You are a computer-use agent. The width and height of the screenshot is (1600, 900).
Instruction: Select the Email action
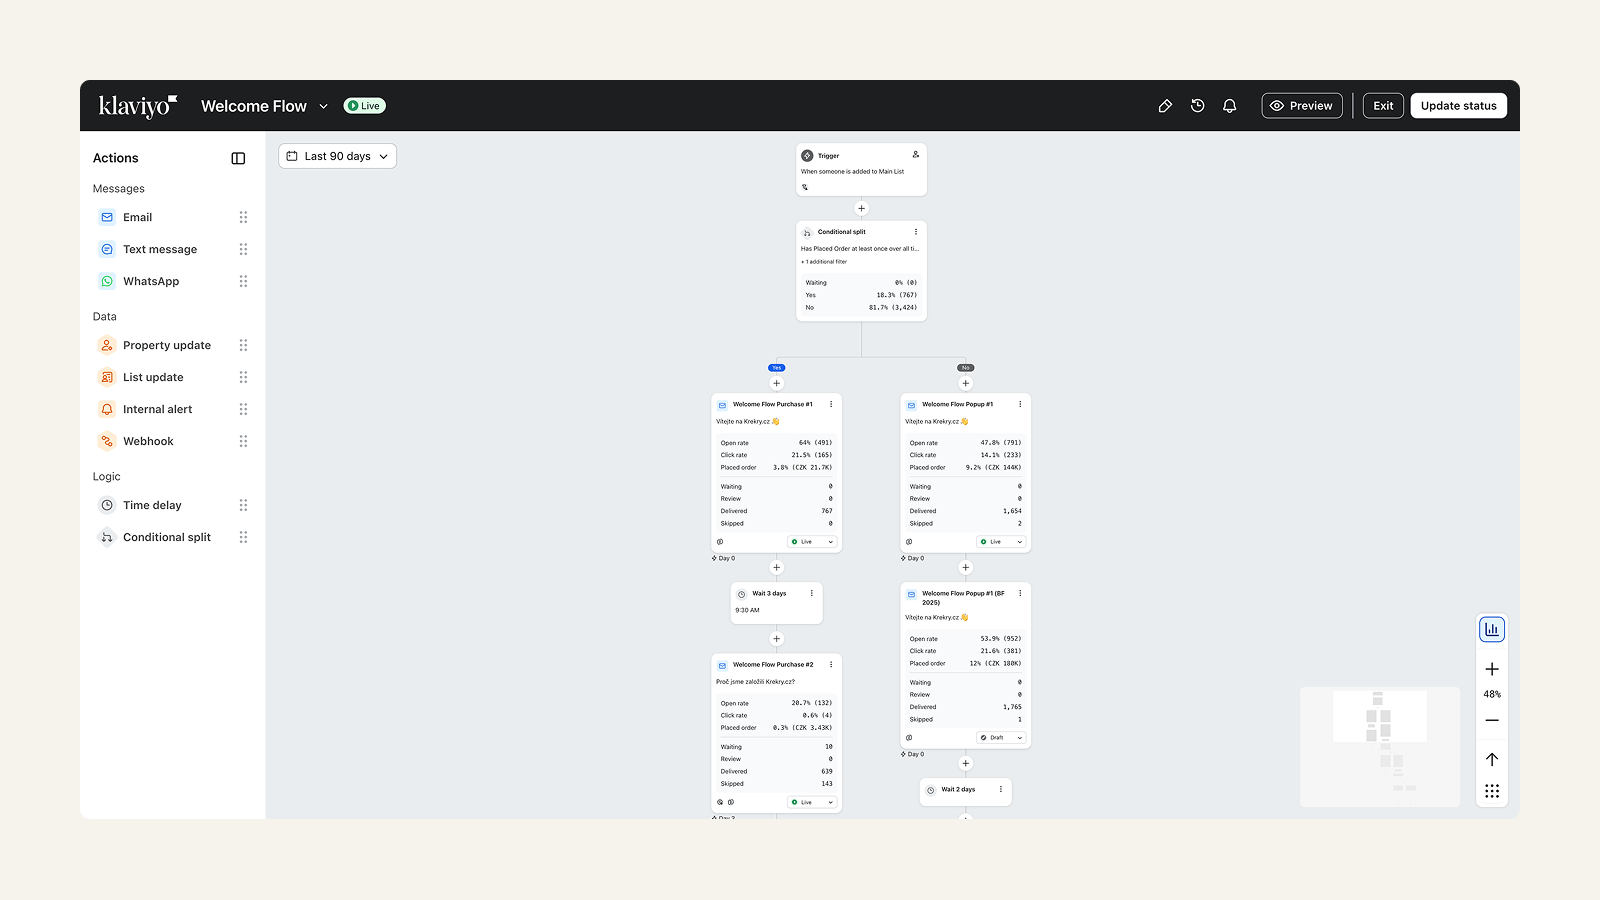[137, 217]
